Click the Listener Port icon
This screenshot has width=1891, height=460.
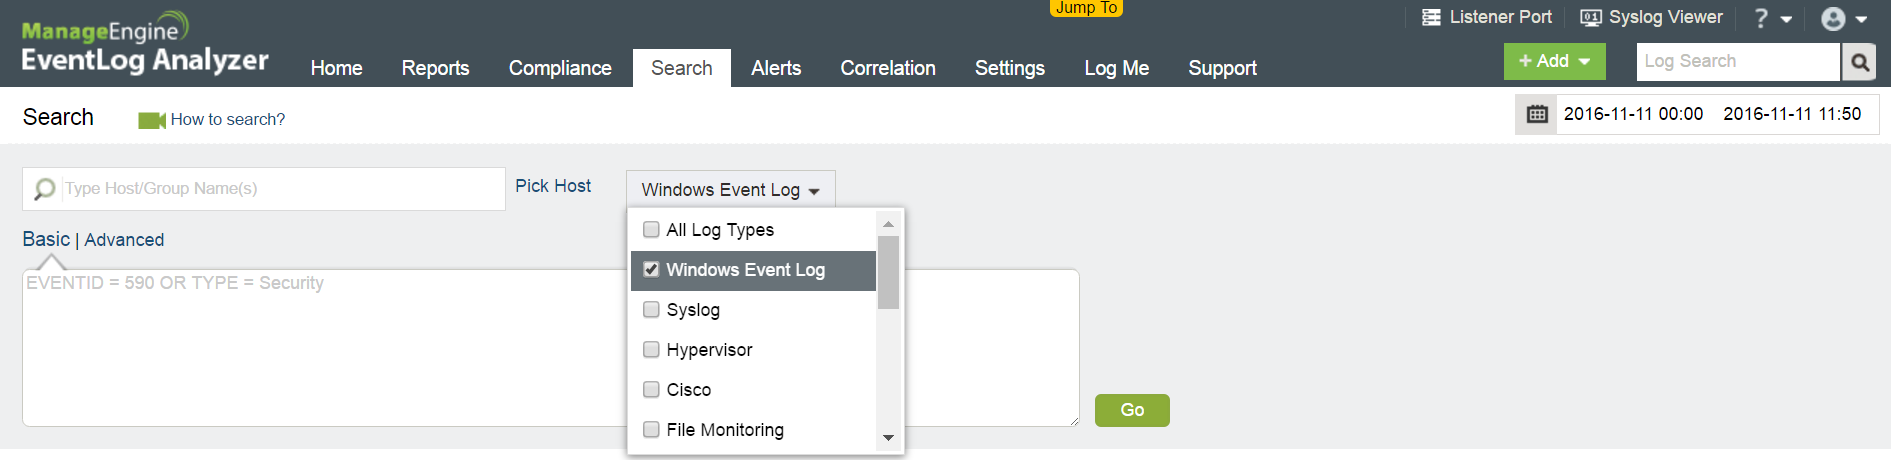click(x=1431, y=17)
